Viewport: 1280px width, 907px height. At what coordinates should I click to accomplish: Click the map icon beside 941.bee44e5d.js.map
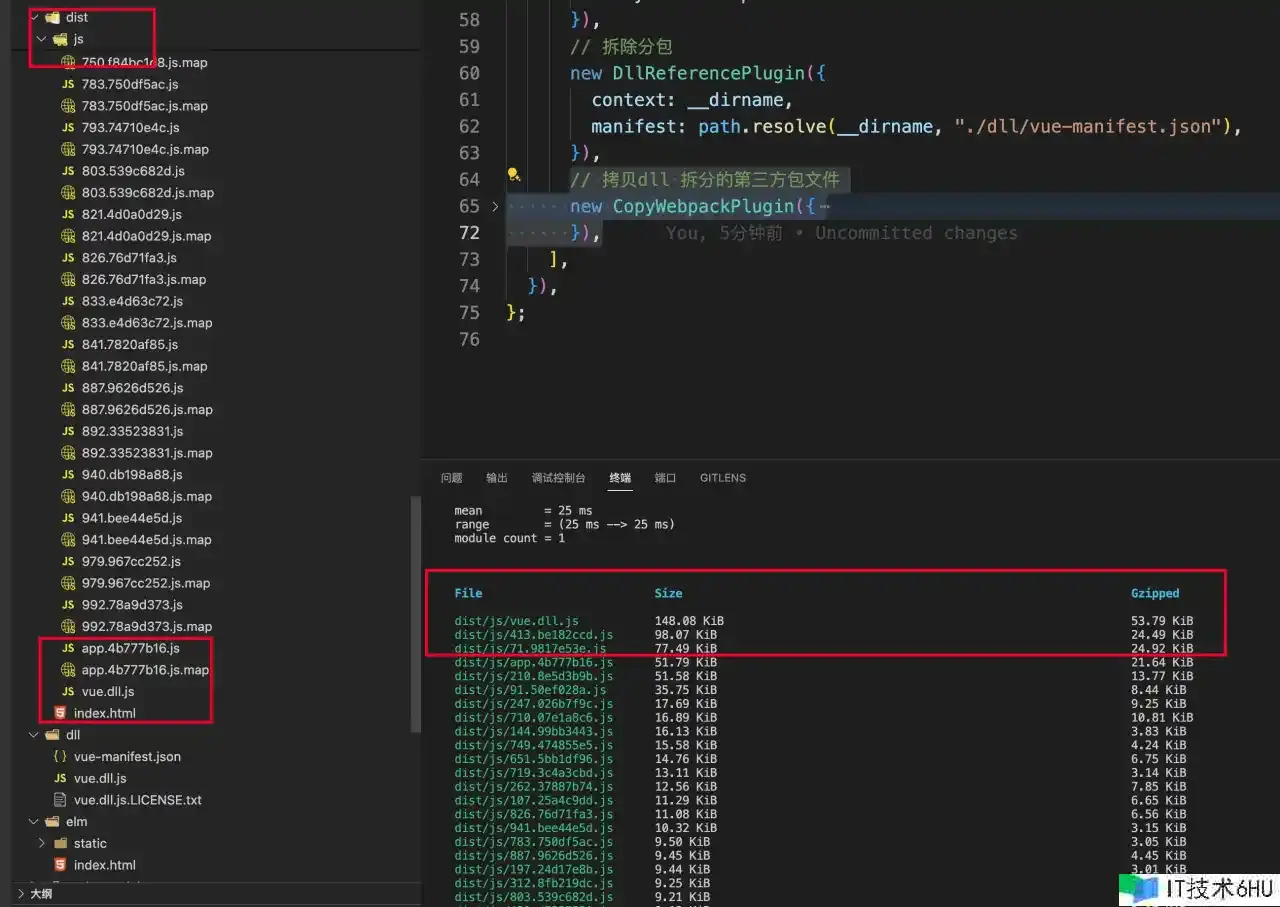[68, 540]
